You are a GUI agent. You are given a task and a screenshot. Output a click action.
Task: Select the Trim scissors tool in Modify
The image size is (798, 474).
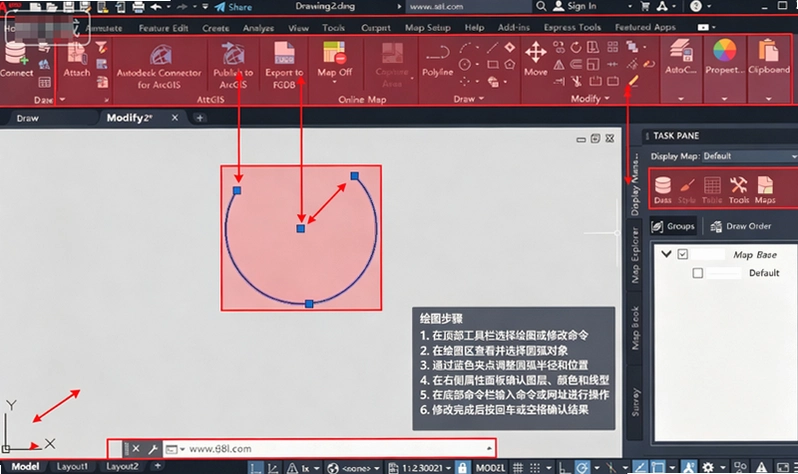click(576, 81)
